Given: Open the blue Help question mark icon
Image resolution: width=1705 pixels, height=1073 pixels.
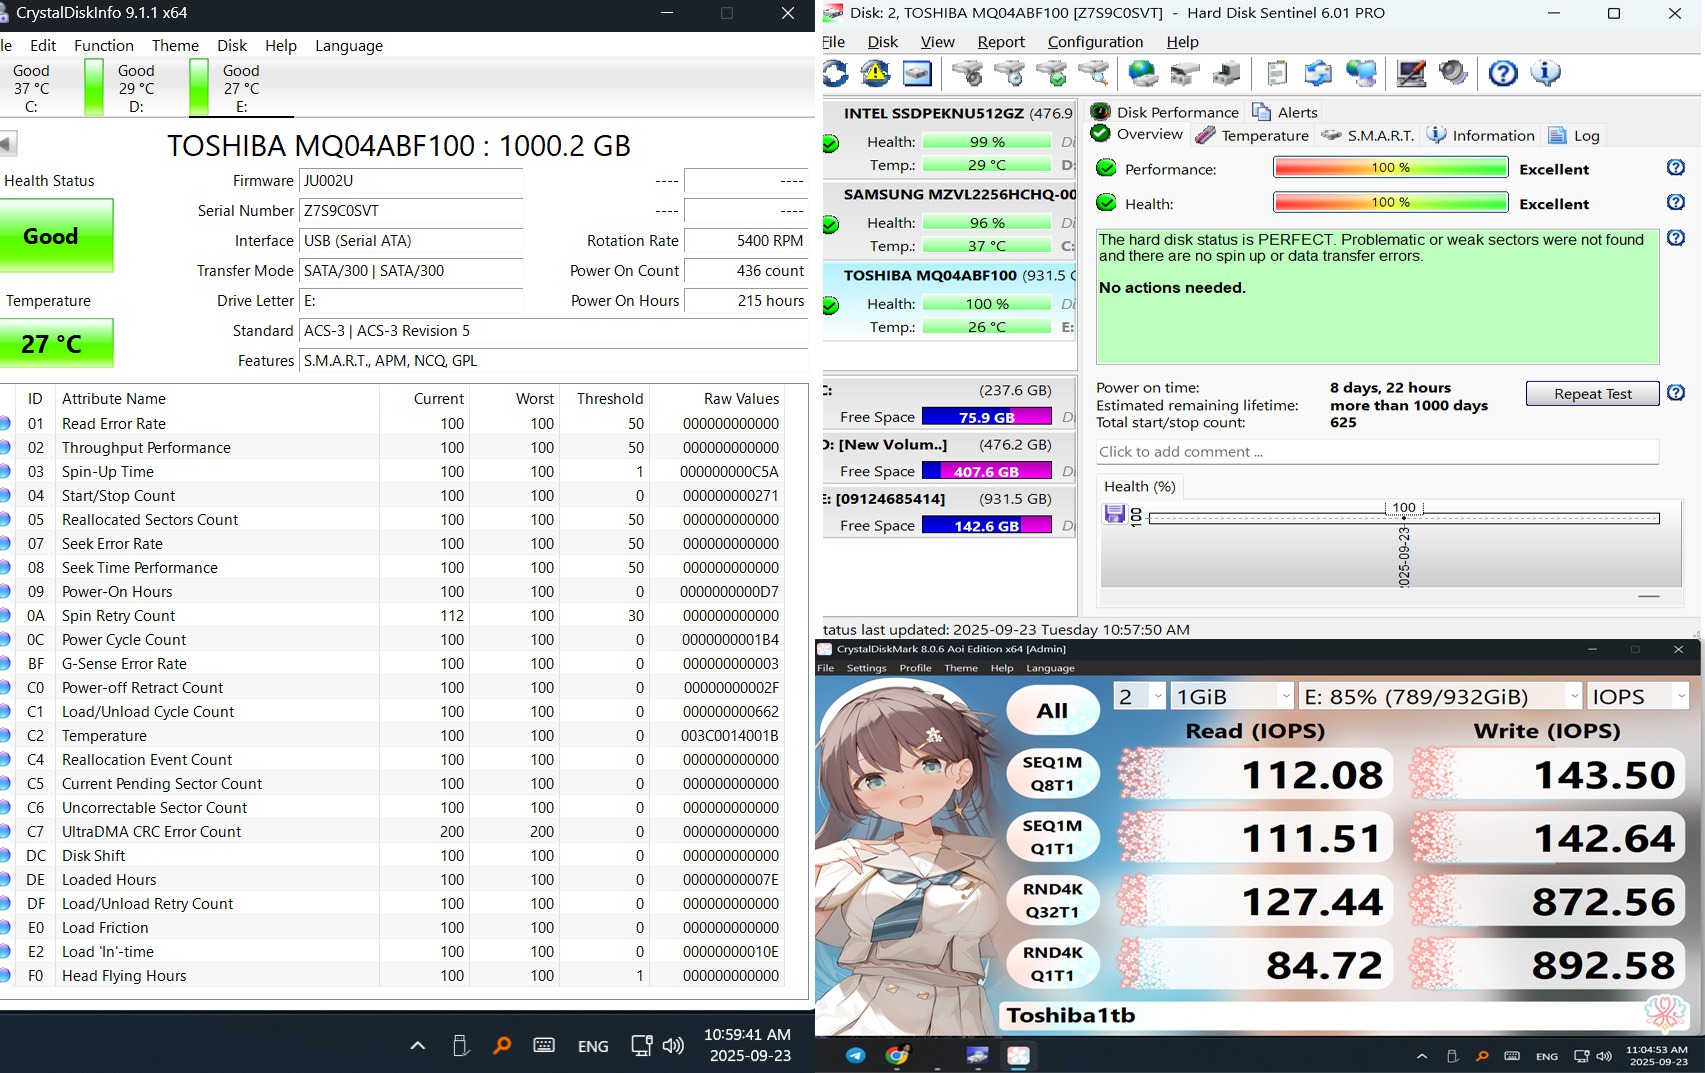Looking at the screenshot, I should point(1502,73).
